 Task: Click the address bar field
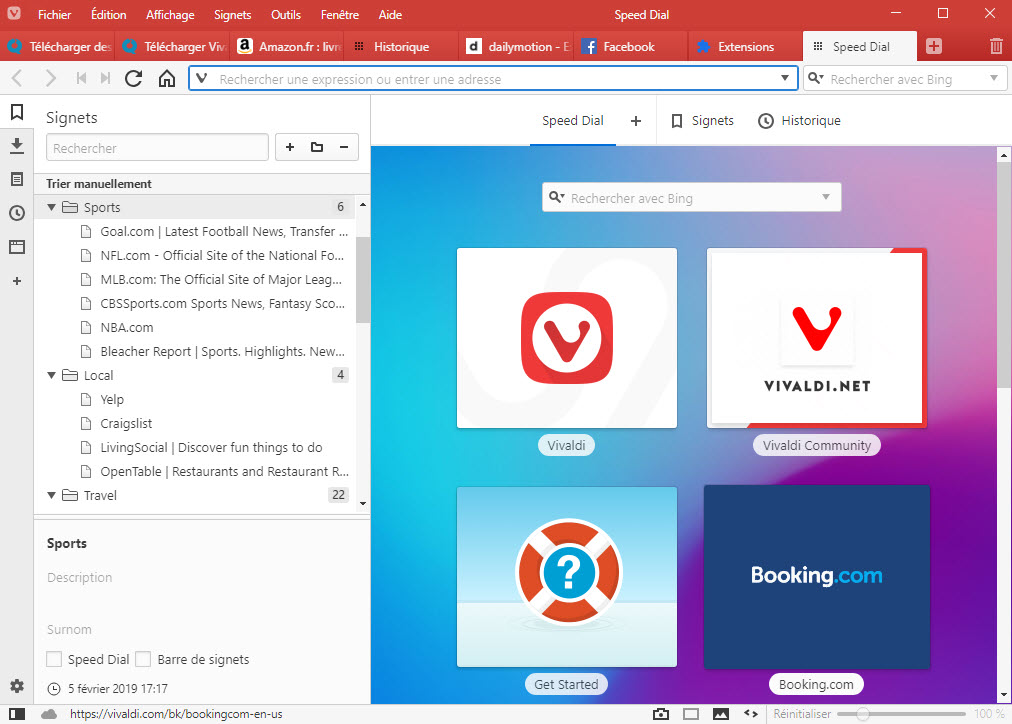tap(494, 79)
